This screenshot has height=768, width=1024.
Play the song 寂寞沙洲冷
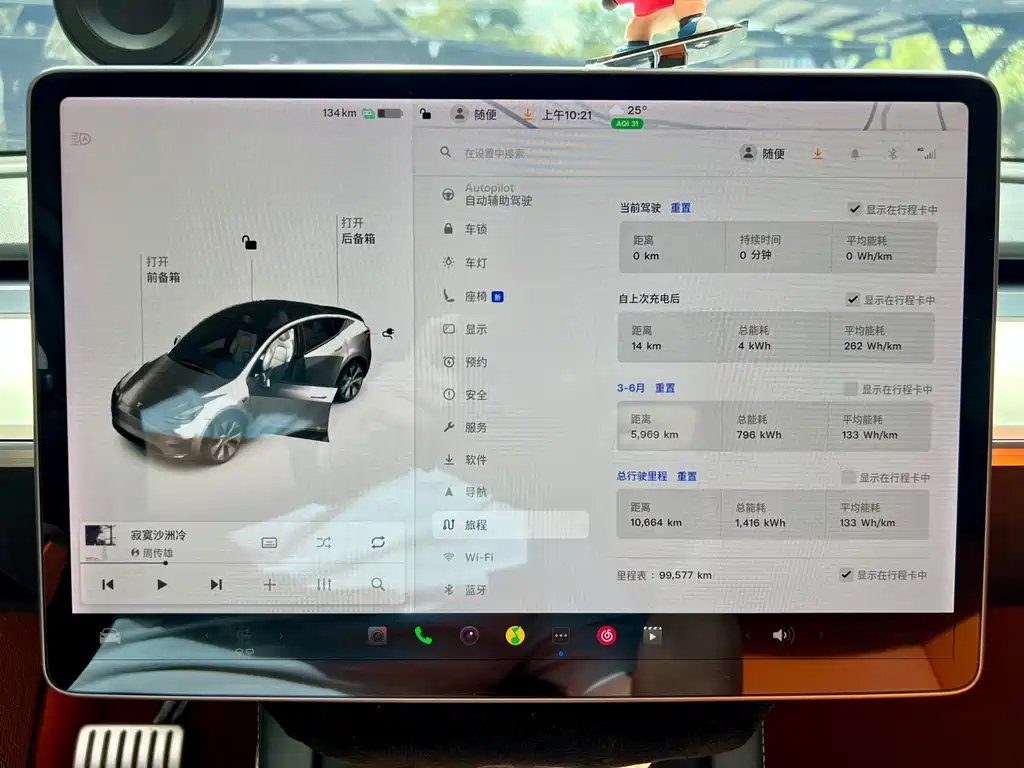click(162, 584)
